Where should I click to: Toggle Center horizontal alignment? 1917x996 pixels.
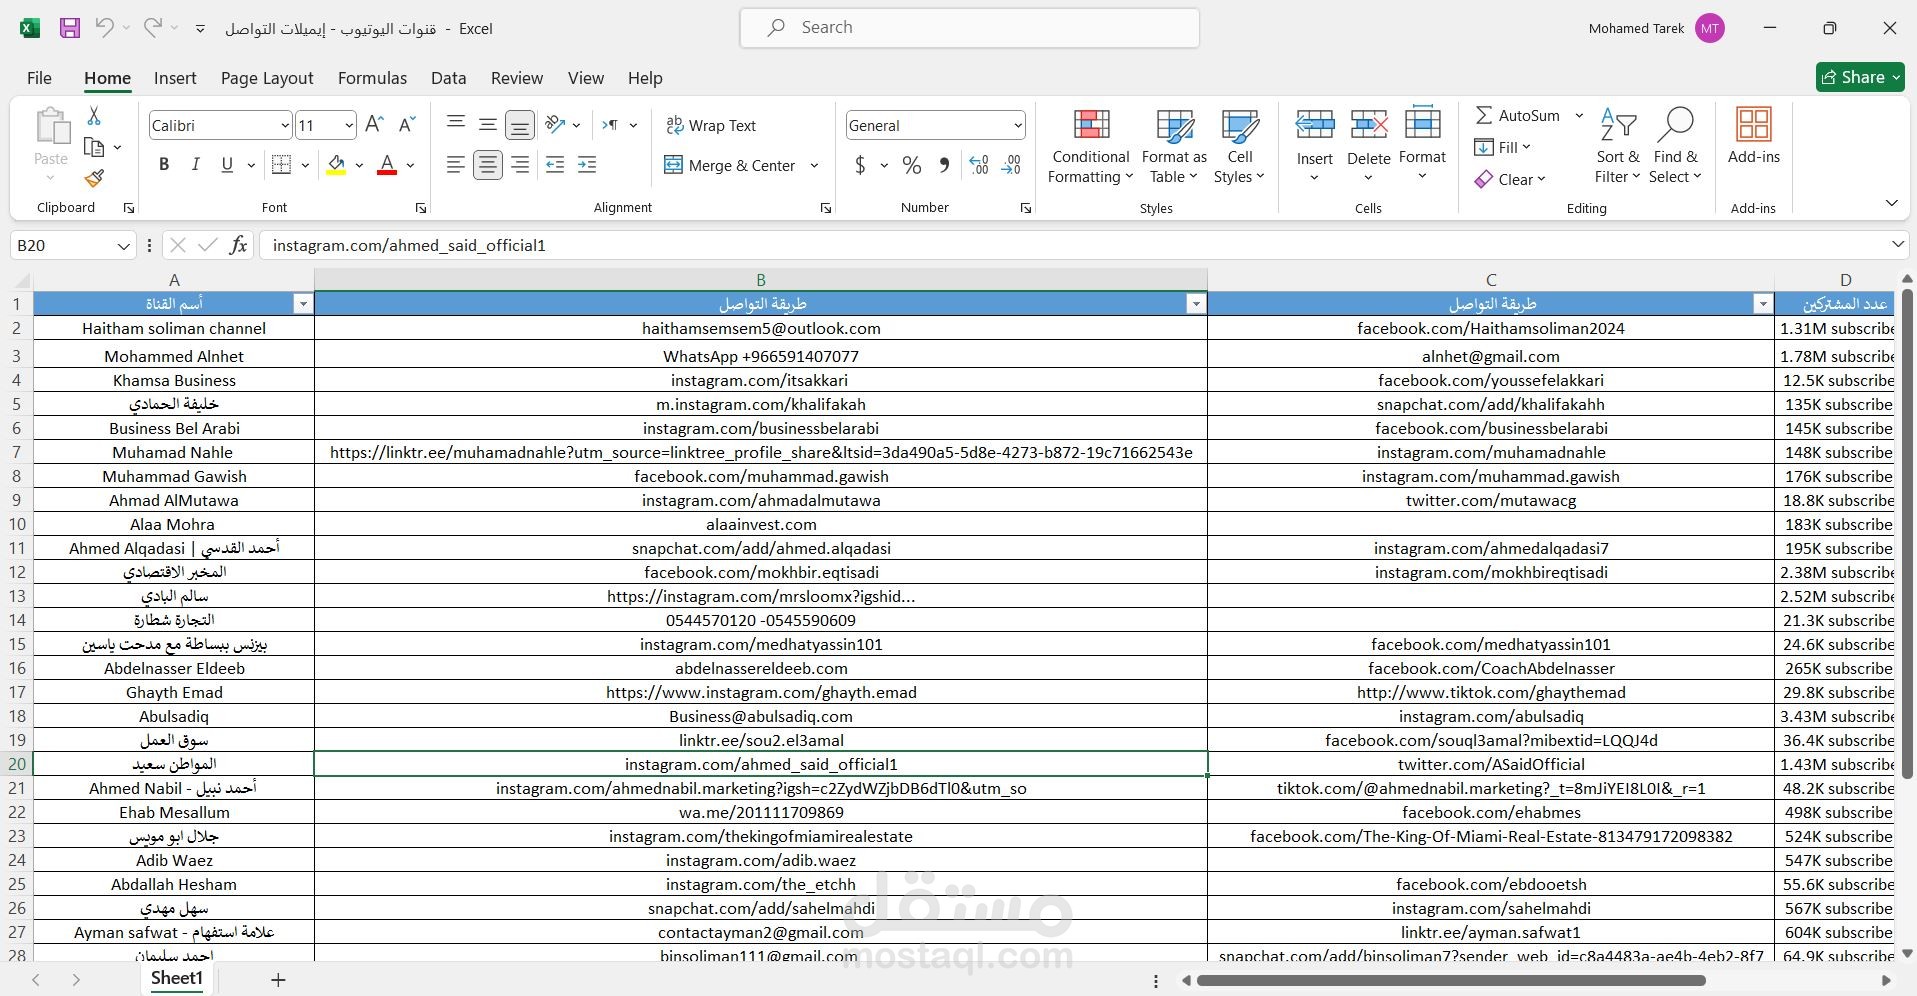click(488, 165)
